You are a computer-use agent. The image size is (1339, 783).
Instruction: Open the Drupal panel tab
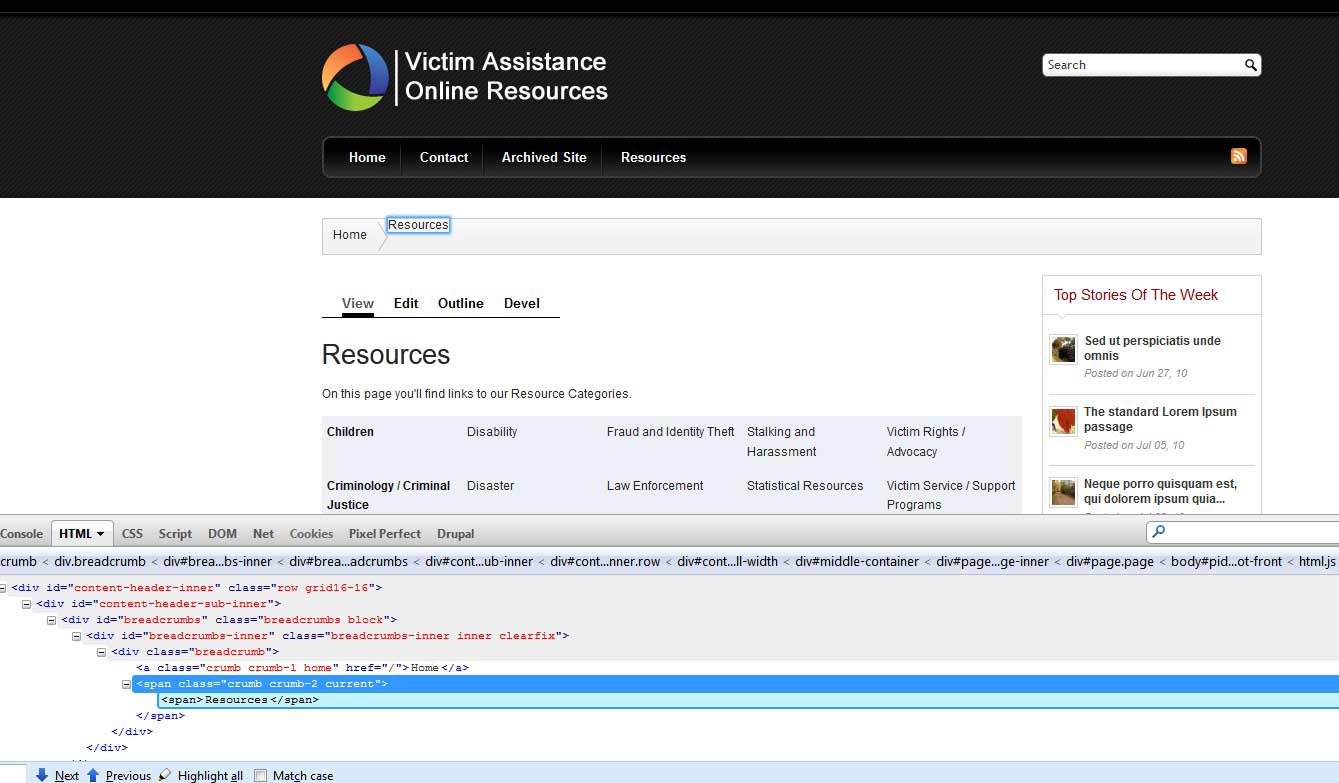tap(455, 534)
